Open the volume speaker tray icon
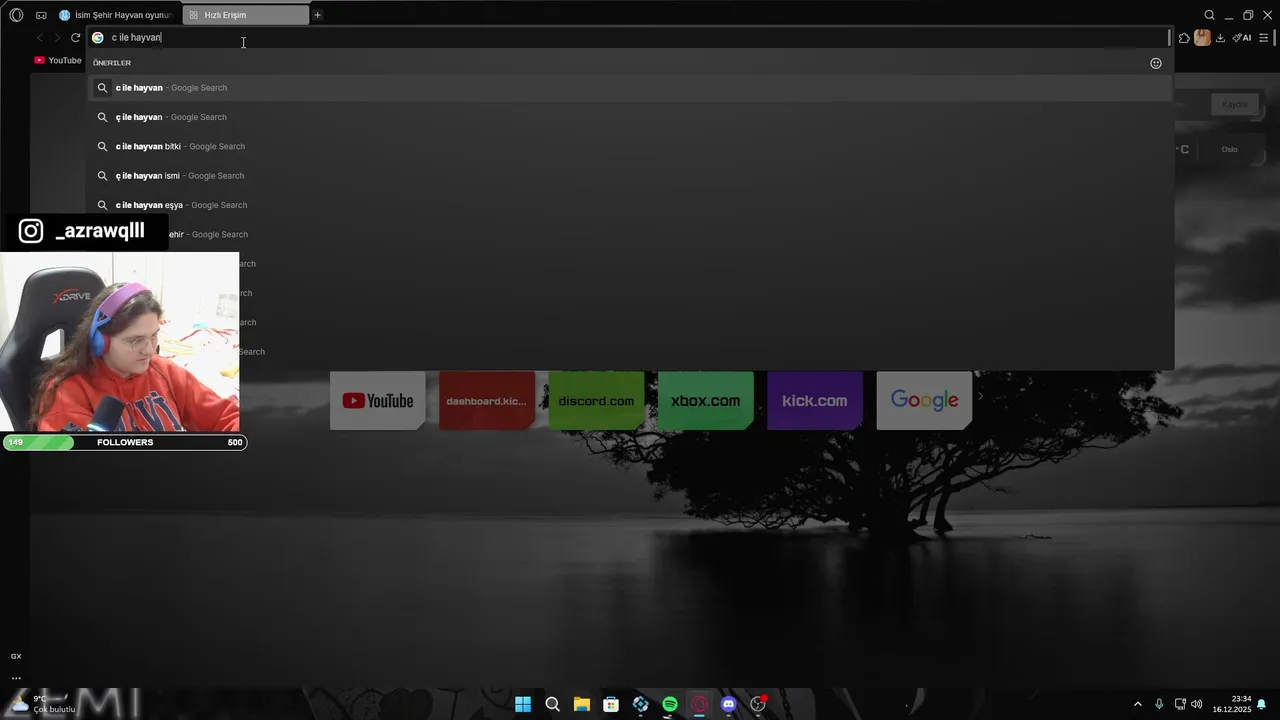 (1196, 704)
